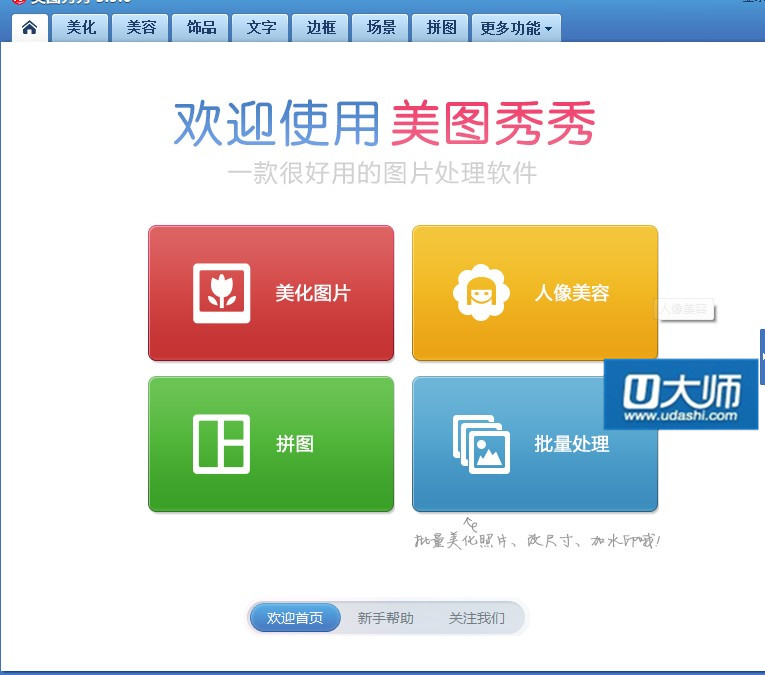Expand the side panel arrow on right edge

[x=762, y=356]
